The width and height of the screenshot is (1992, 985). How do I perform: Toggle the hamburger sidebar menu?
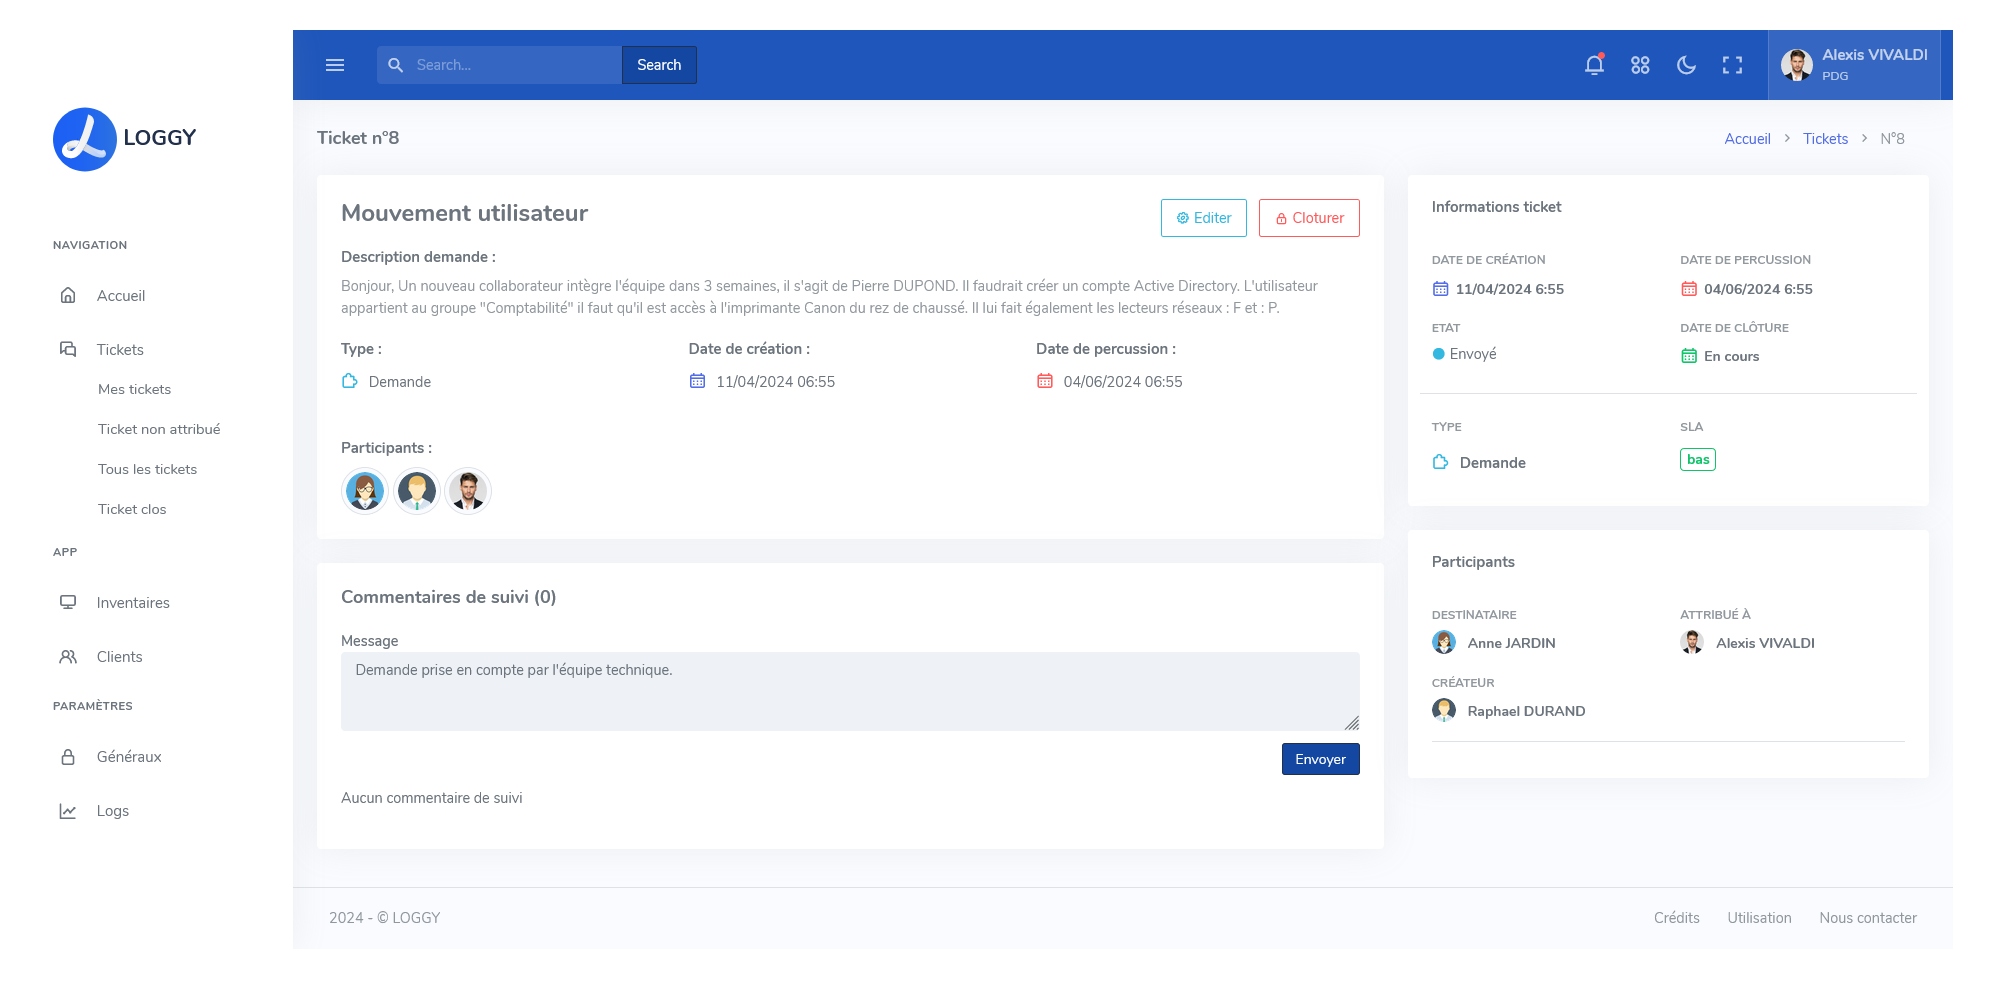335,65
